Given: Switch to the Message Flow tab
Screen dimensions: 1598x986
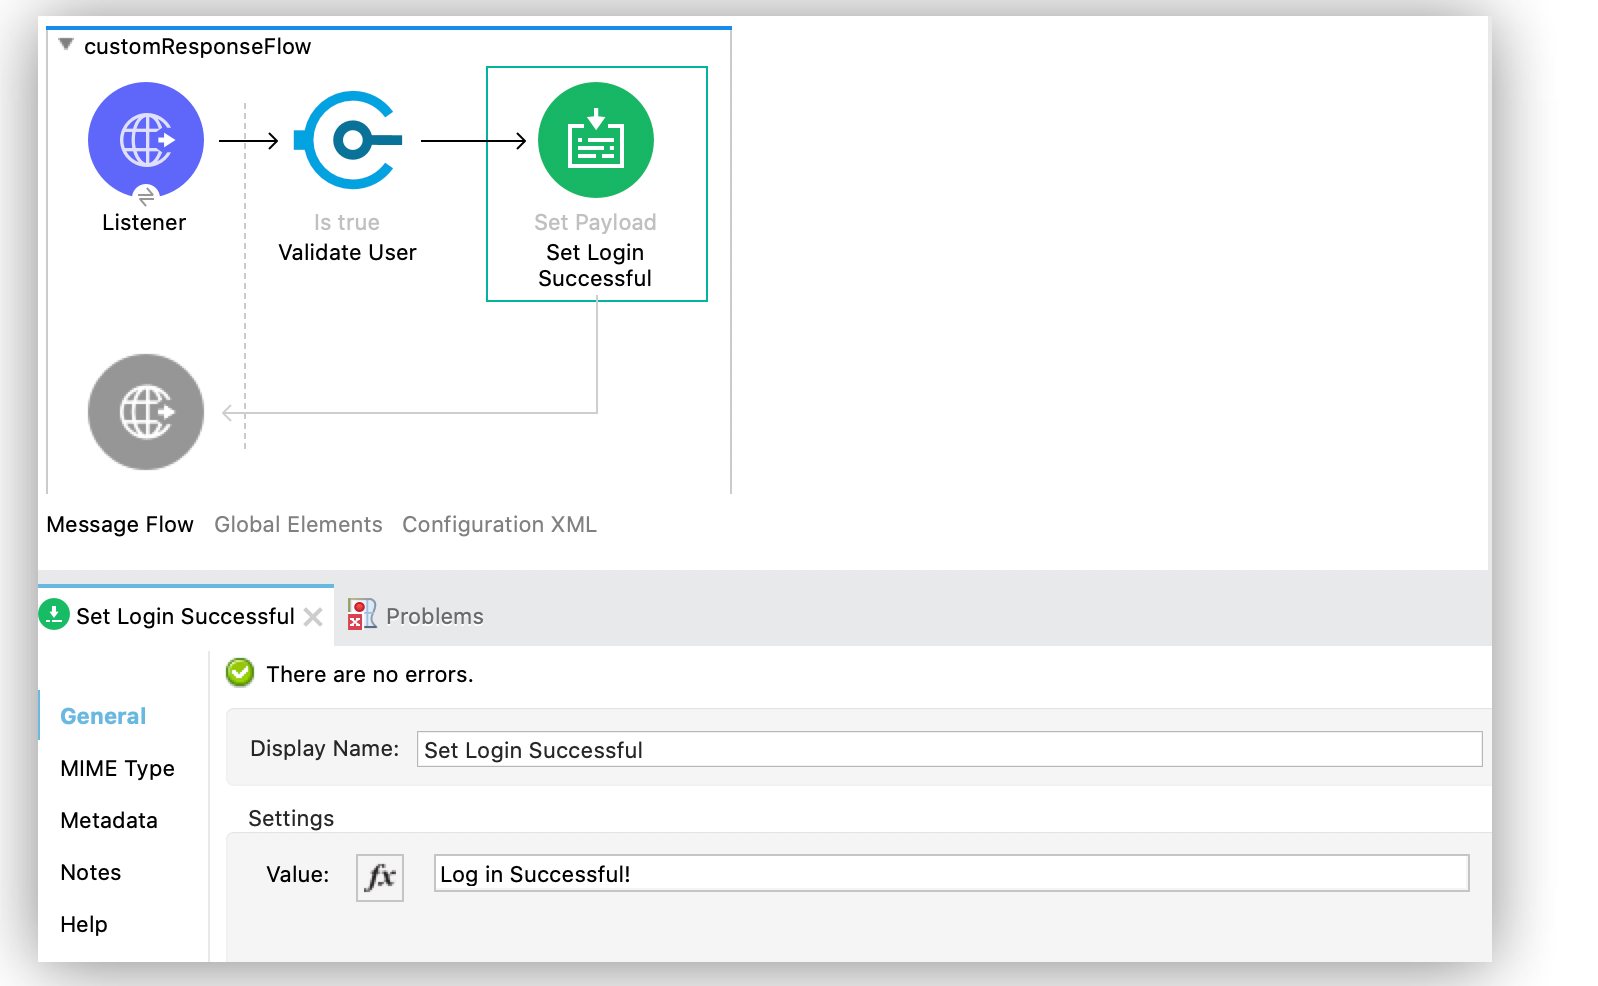Looking at the screenshot, I should point(120,525).
